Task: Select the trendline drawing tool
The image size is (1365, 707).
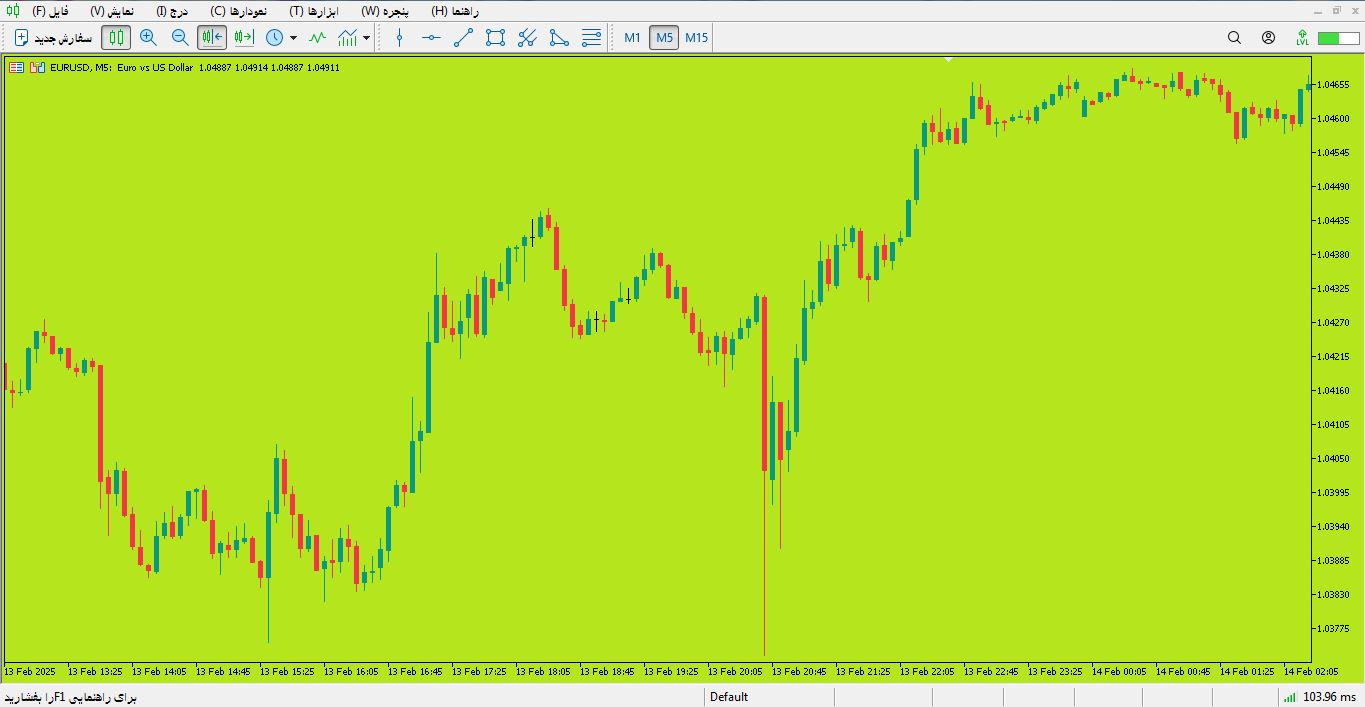Action: 463,38
